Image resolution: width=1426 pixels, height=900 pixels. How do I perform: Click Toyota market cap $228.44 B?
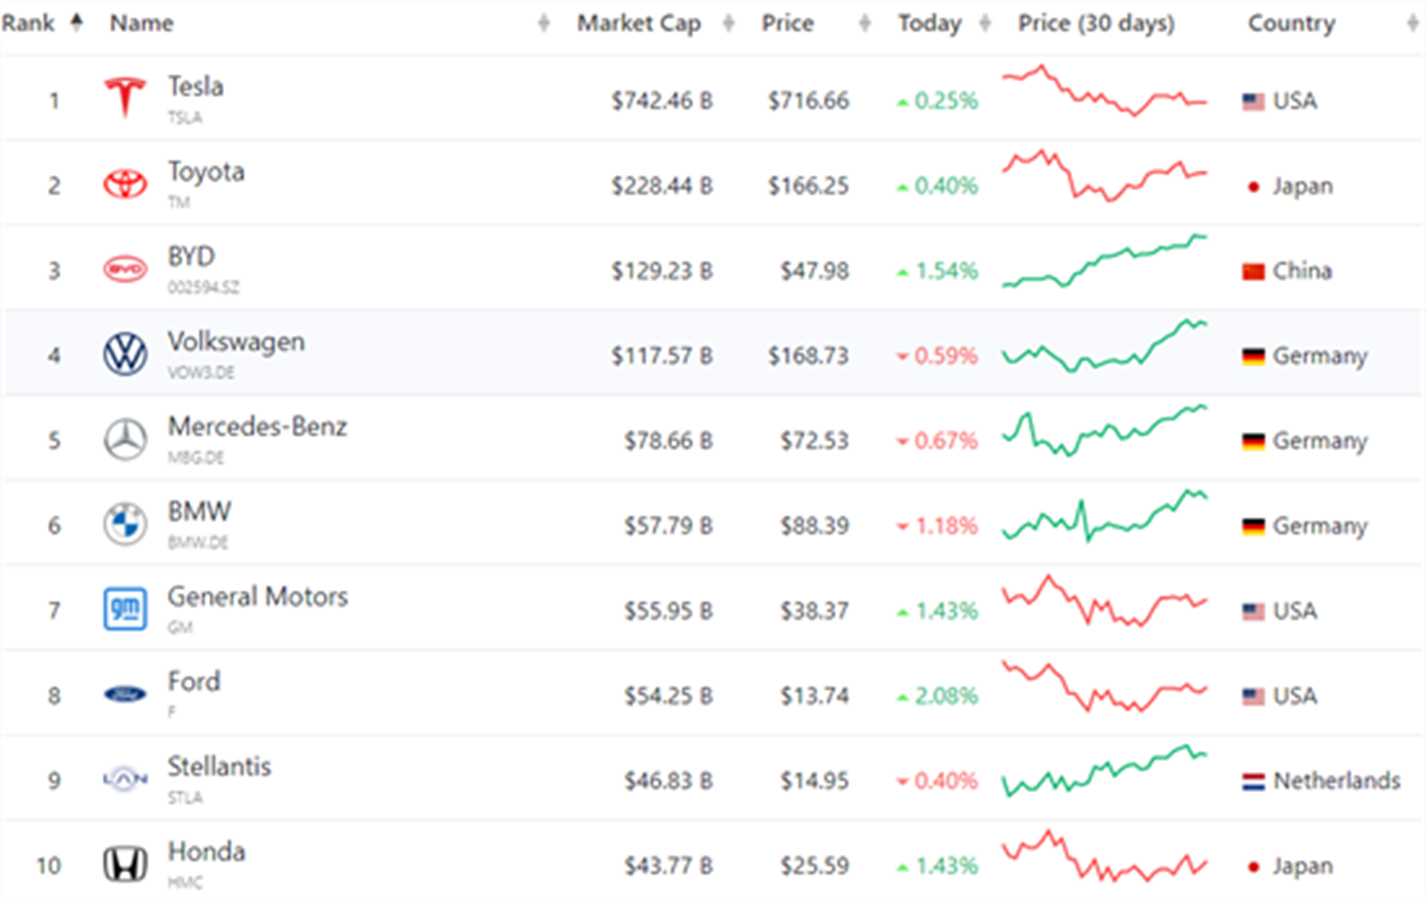pos(662,186)
